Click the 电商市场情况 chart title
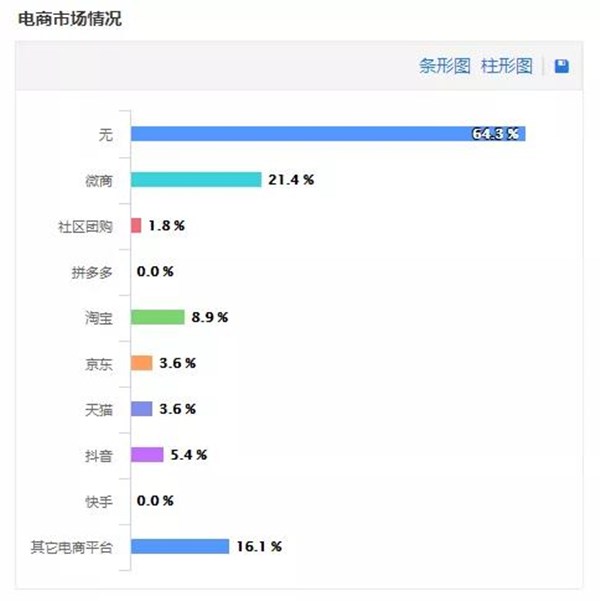 coord(70,19)
